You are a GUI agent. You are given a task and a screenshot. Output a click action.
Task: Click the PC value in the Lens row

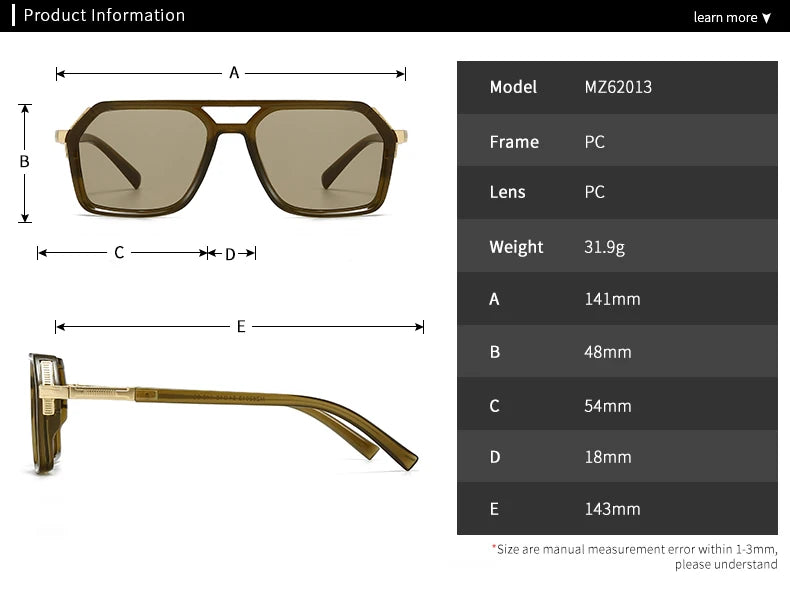[595, 192]
